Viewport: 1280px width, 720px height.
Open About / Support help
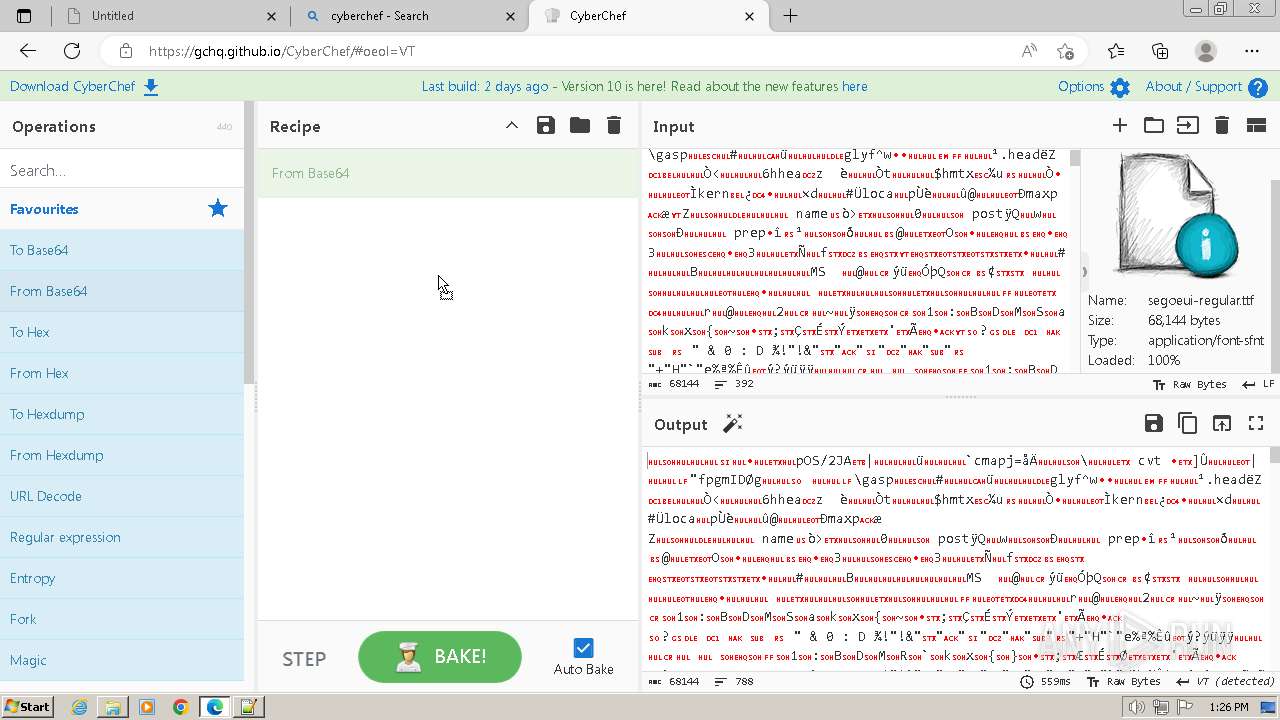[x=1206, y=87]
